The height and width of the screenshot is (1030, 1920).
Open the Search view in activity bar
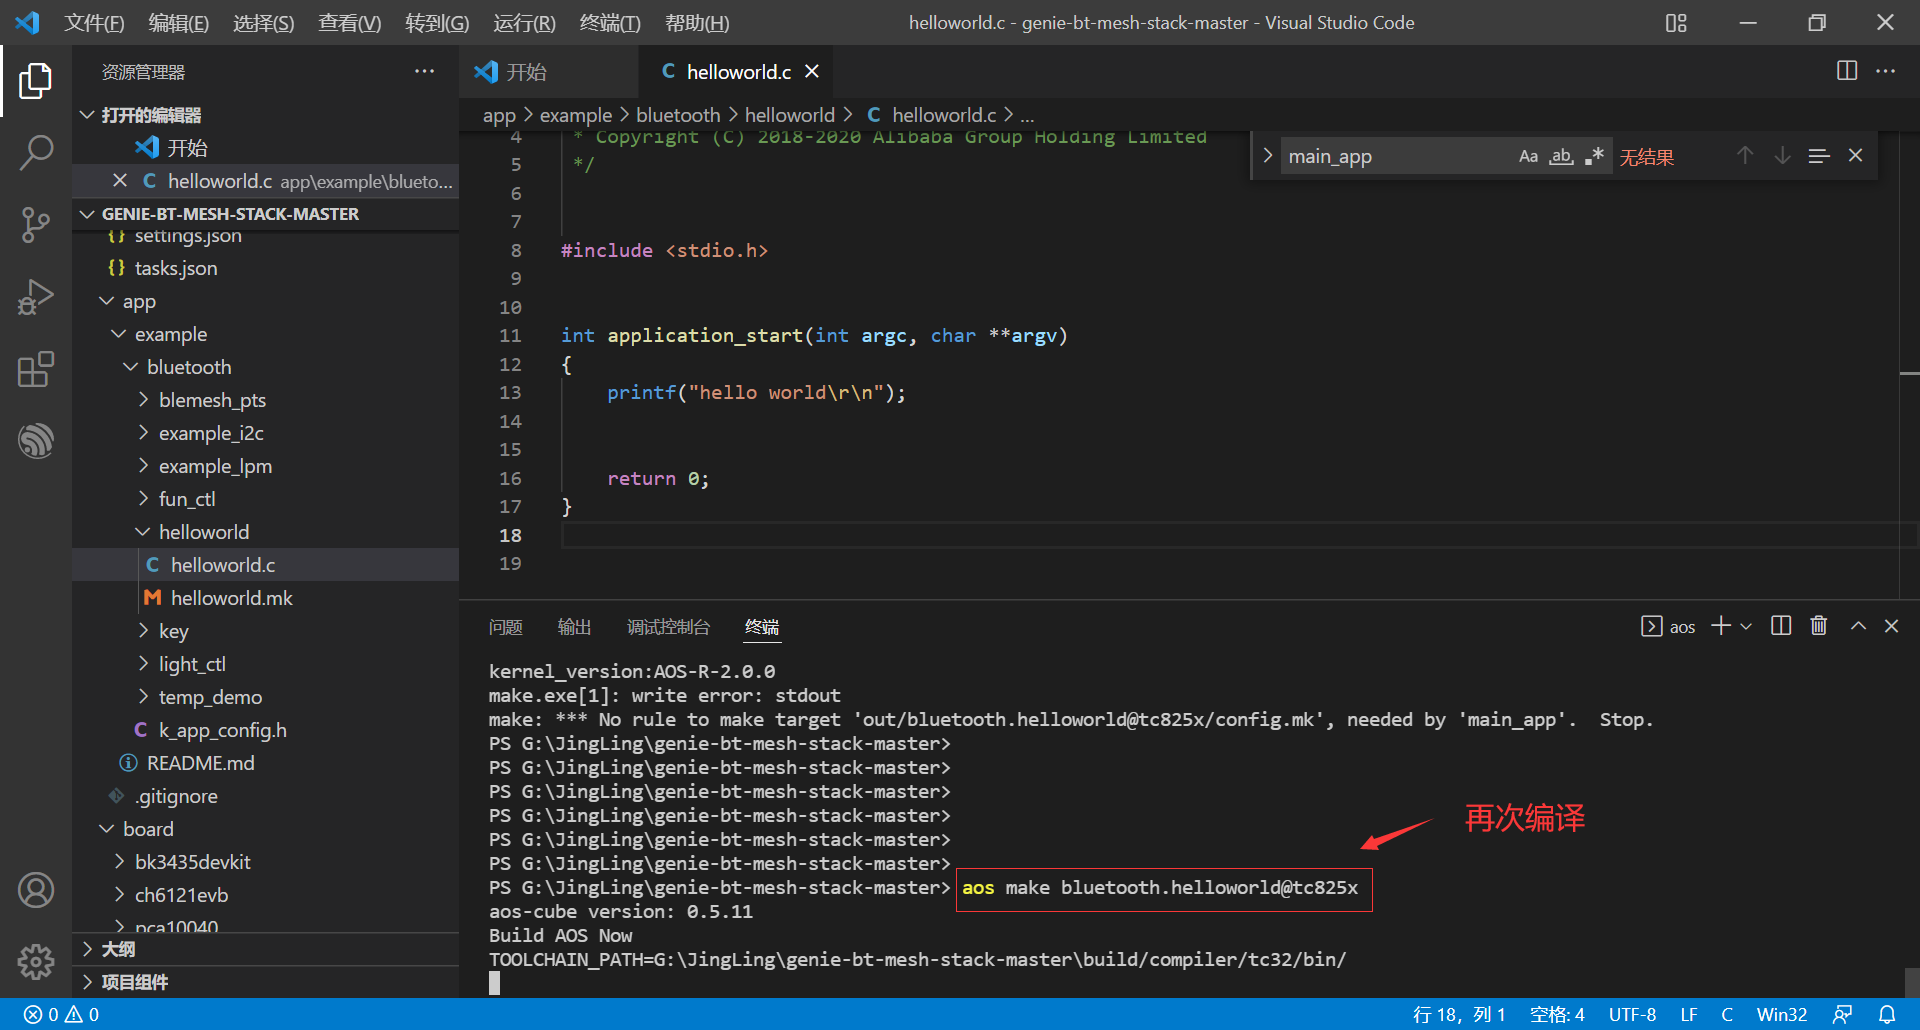click(x=36, y=153)
